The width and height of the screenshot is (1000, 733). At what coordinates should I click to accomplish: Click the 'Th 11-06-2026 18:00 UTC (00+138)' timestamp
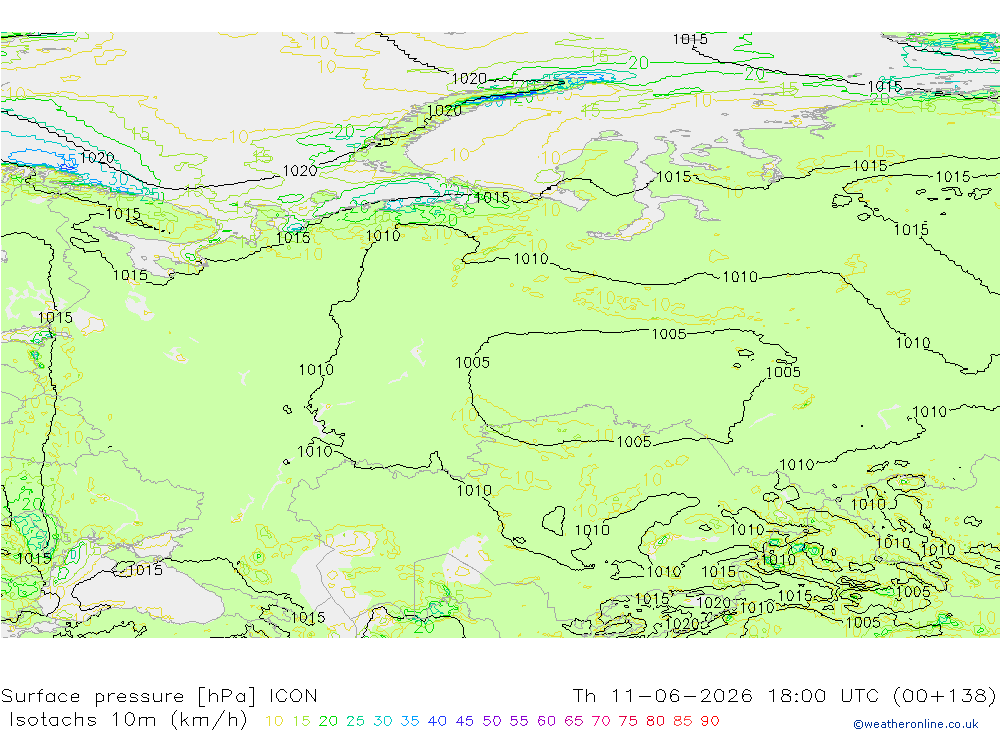click(x=784, y=695)
